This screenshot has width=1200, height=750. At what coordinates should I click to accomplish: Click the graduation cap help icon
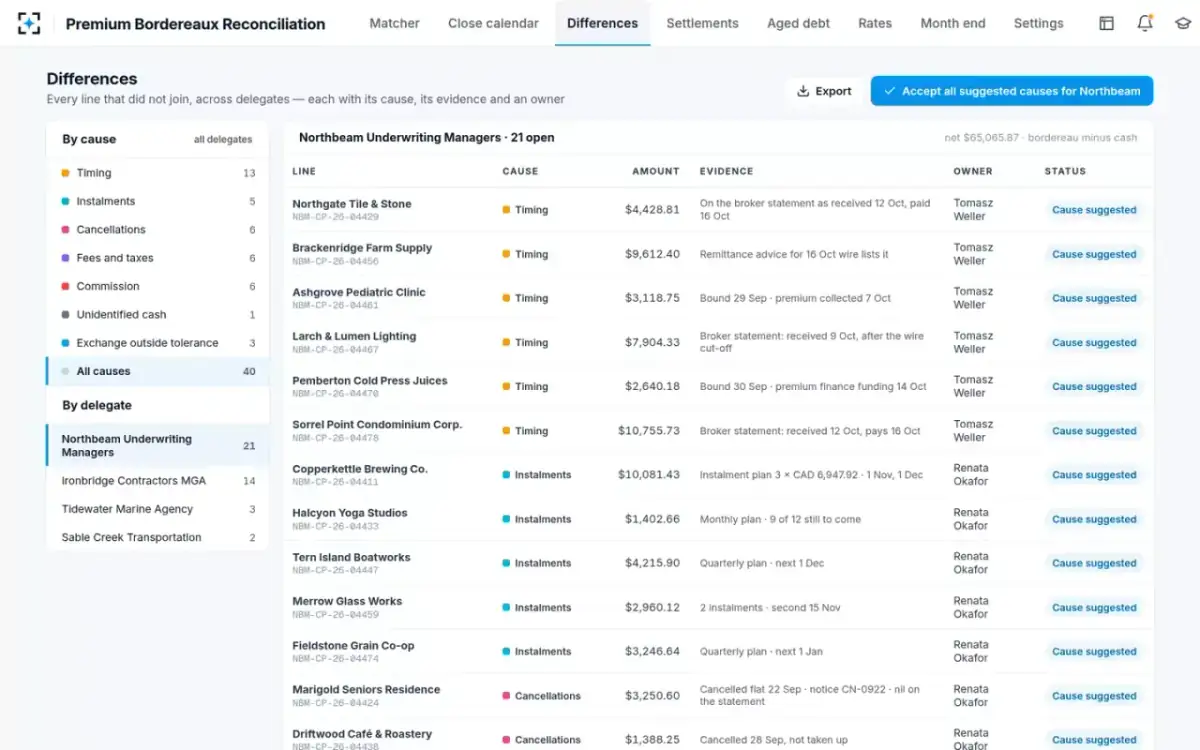click(x=1183, y=23)
